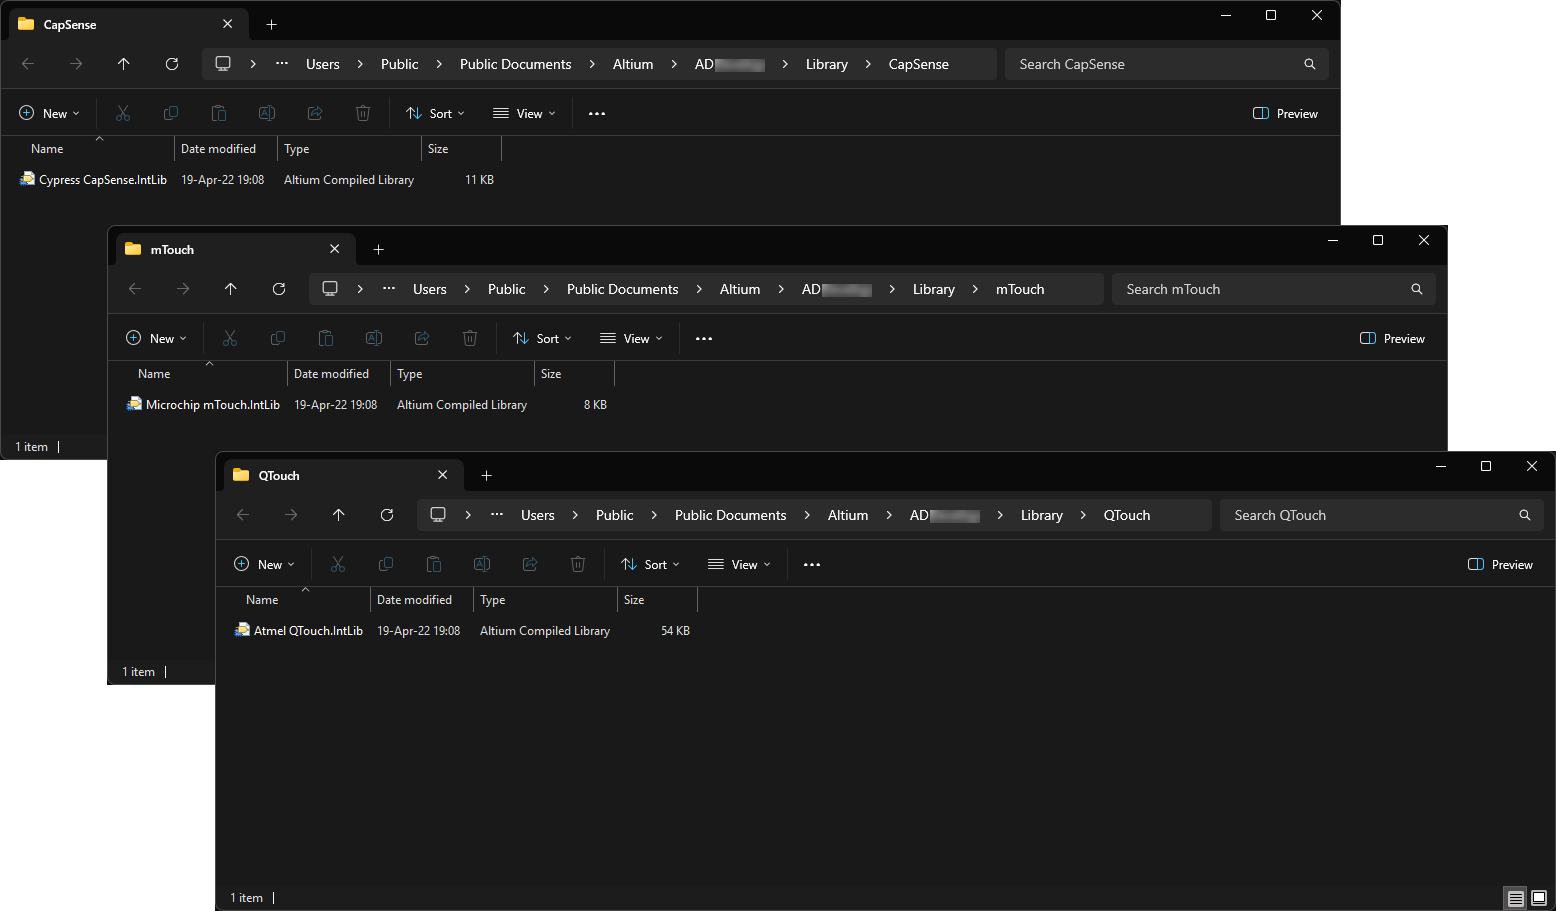Open View dropdown in QTouch window
This screenshot has width=1556, height=911.
739,565
